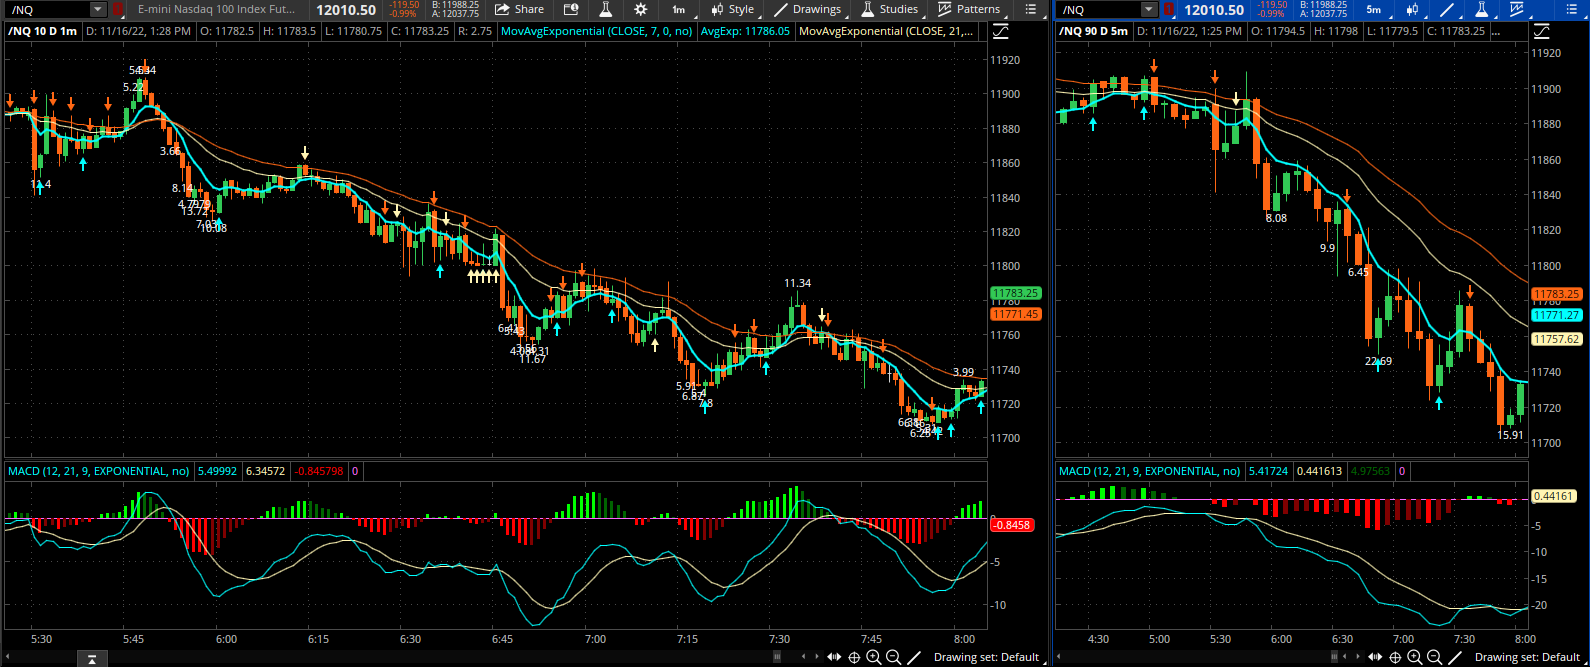Viewport: 1590px width, 667px height.
Task: Click the cyan 11771.27 label on right axis
Action: (1556, 315)
